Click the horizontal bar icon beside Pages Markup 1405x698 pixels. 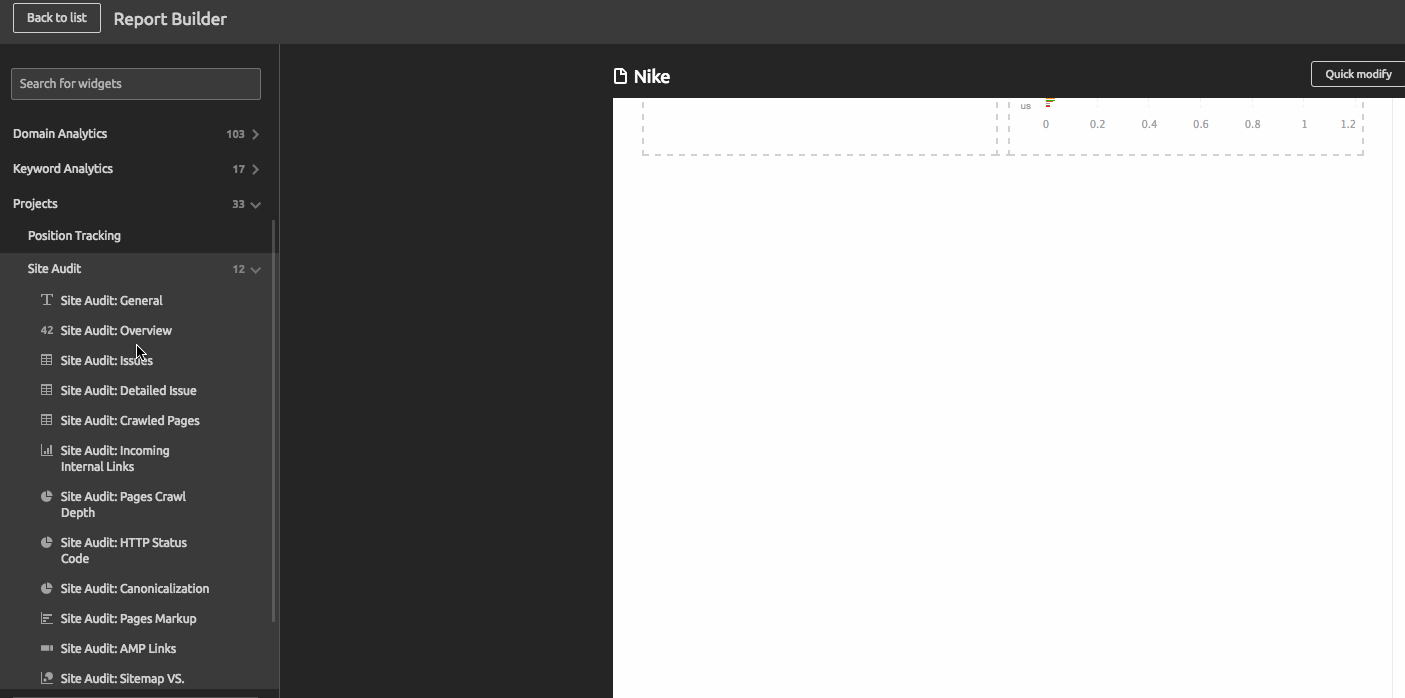pyautogui.click(x=46, y=618)
